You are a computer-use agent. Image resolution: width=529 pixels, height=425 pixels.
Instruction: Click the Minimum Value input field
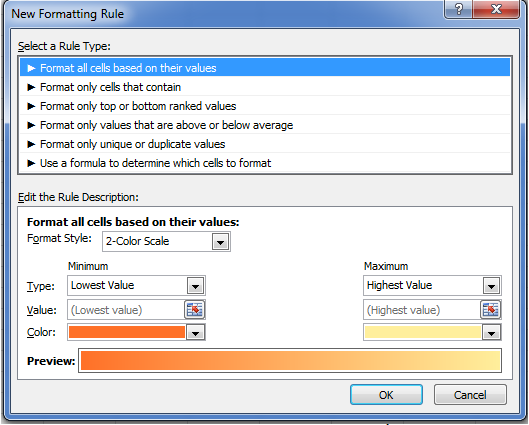coord(126,310)
